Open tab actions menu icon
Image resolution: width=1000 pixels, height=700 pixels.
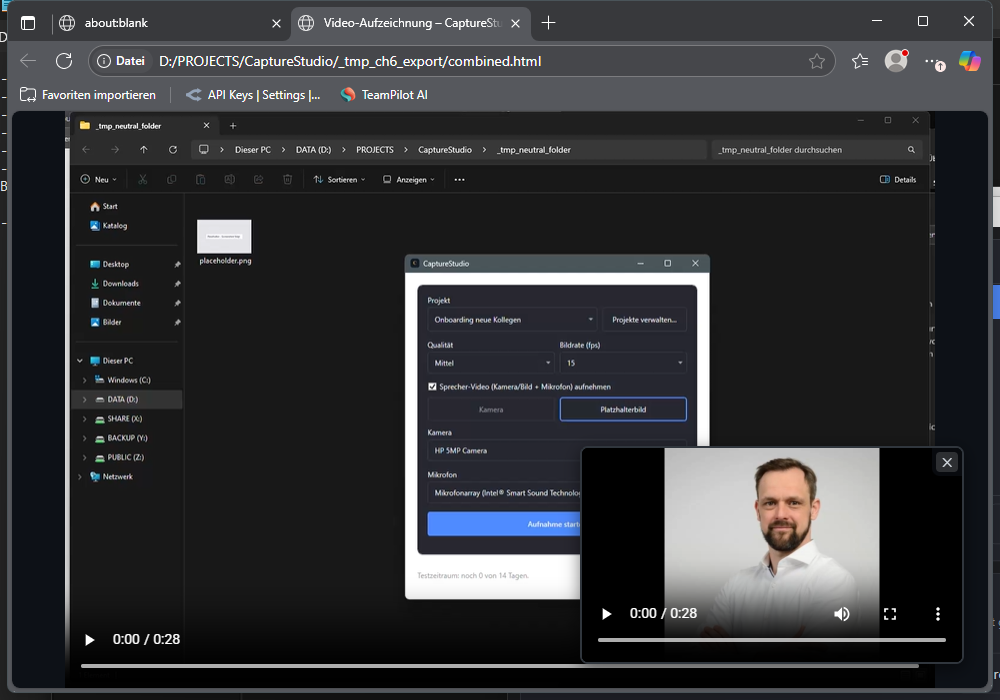tap(28, 23)
